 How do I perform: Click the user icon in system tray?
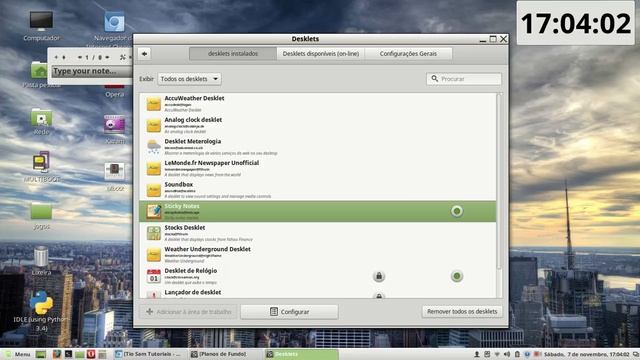(x=476, y=354)
